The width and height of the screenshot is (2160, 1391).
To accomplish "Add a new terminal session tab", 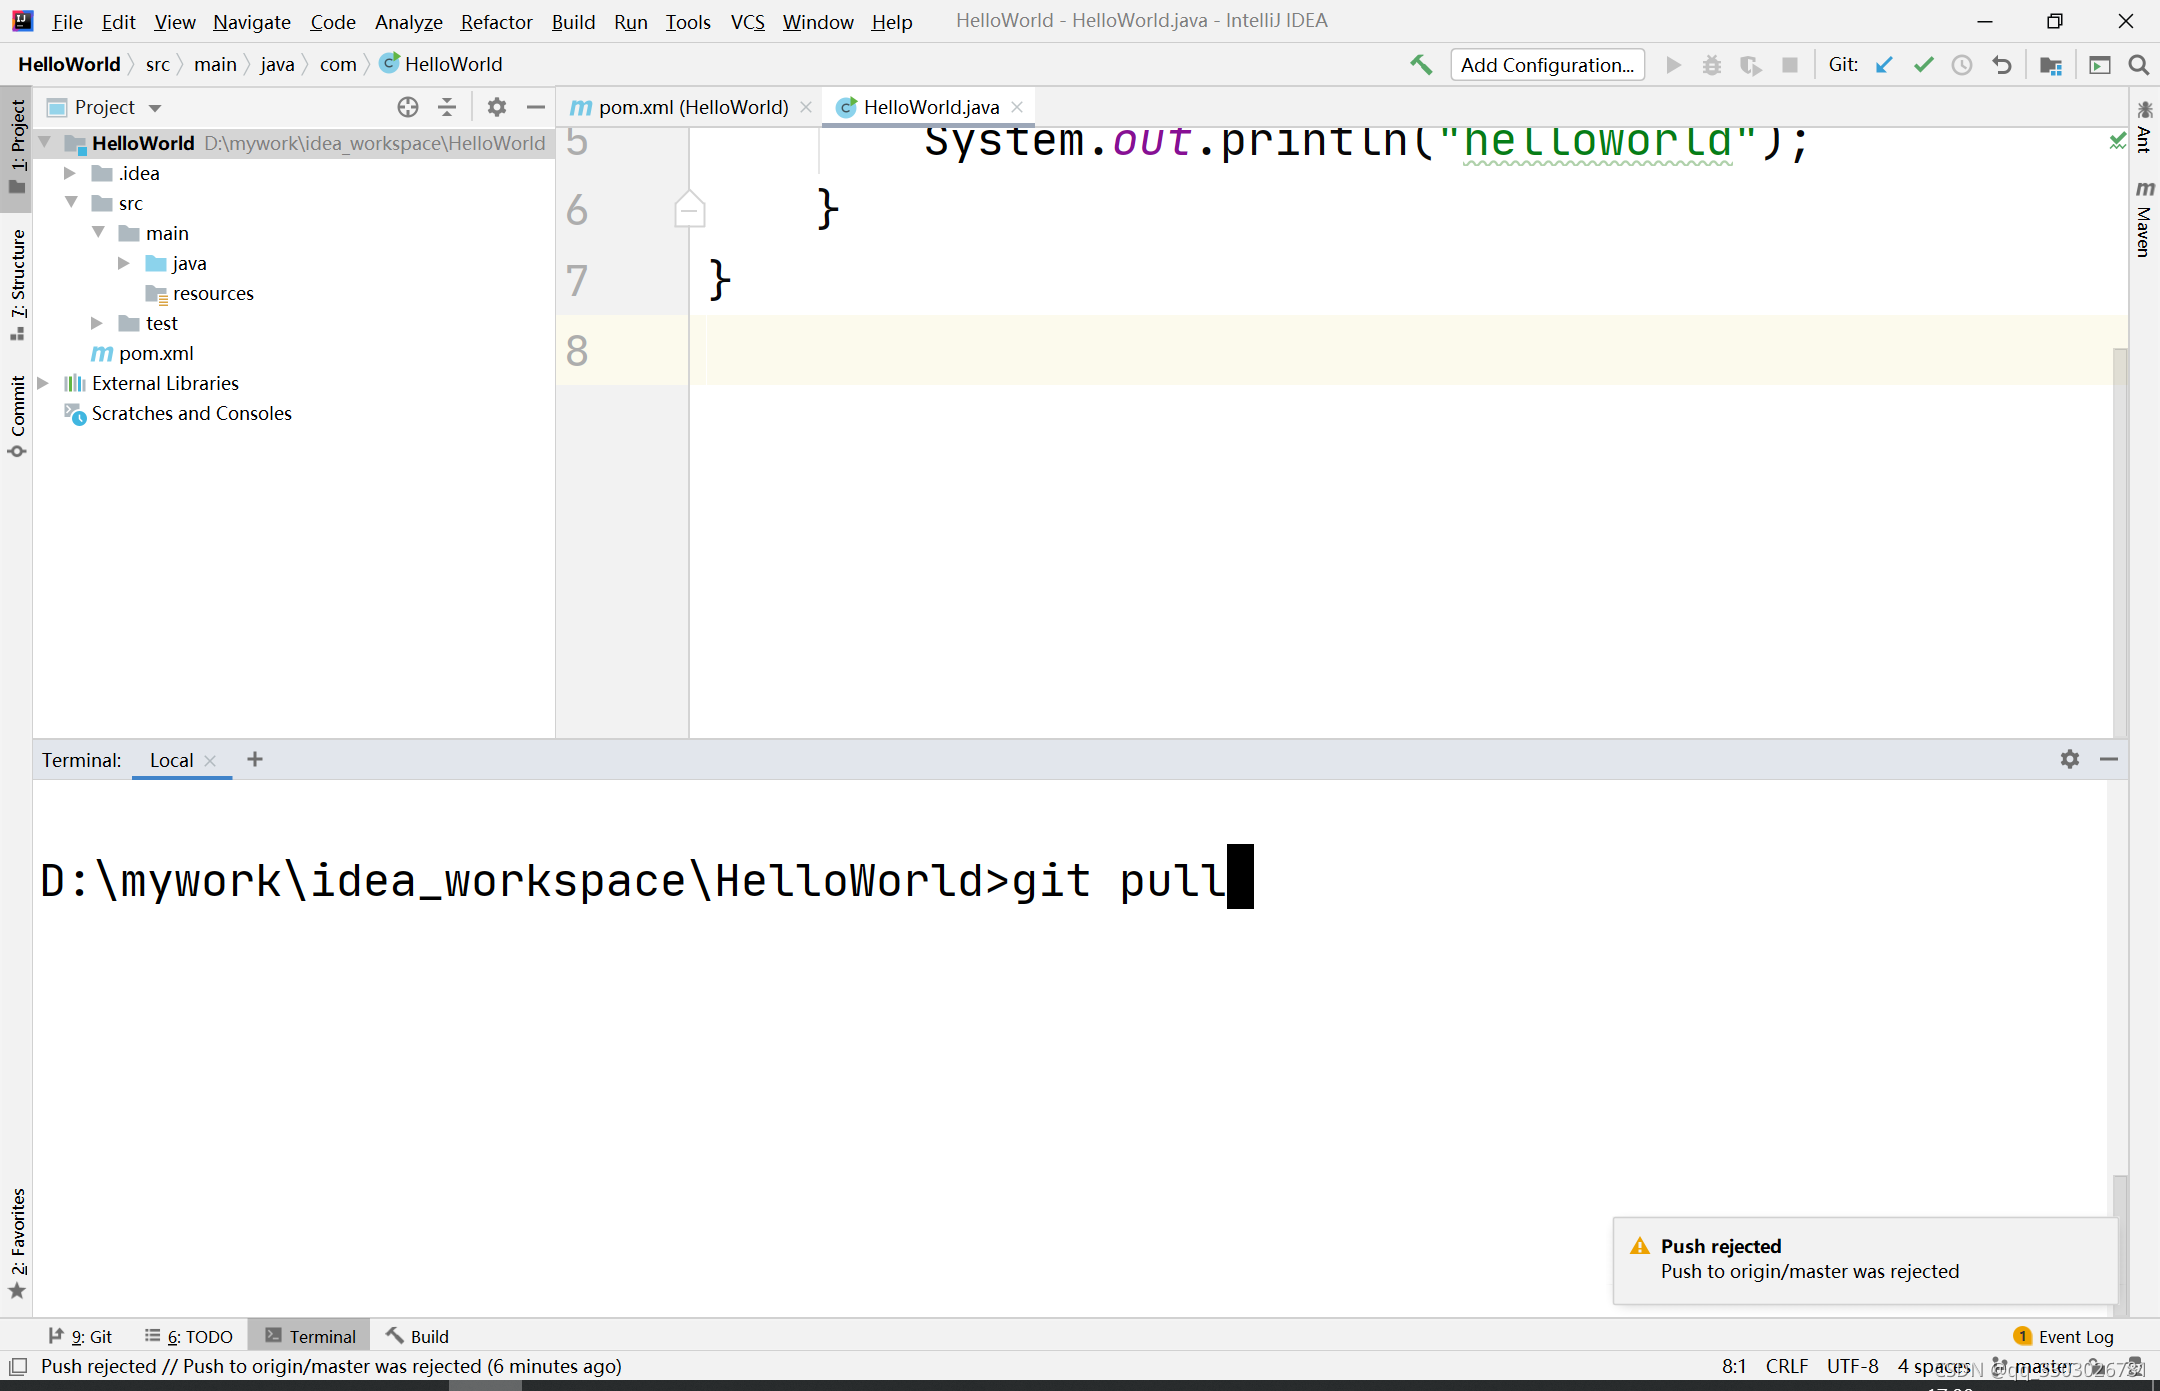I will [x=255, y=759].
